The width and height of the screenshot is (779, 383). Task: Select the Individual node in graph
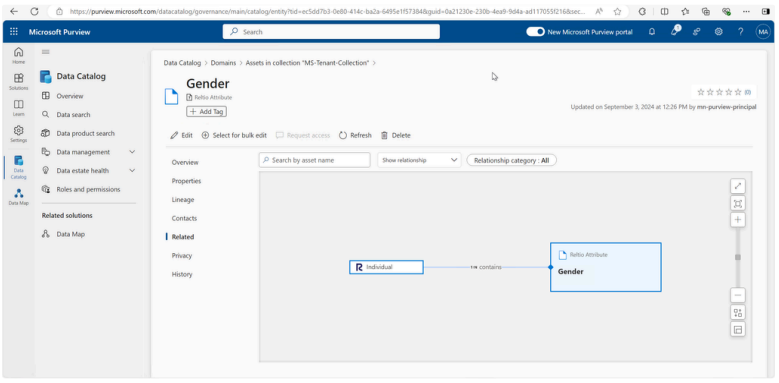pos(386,267)
